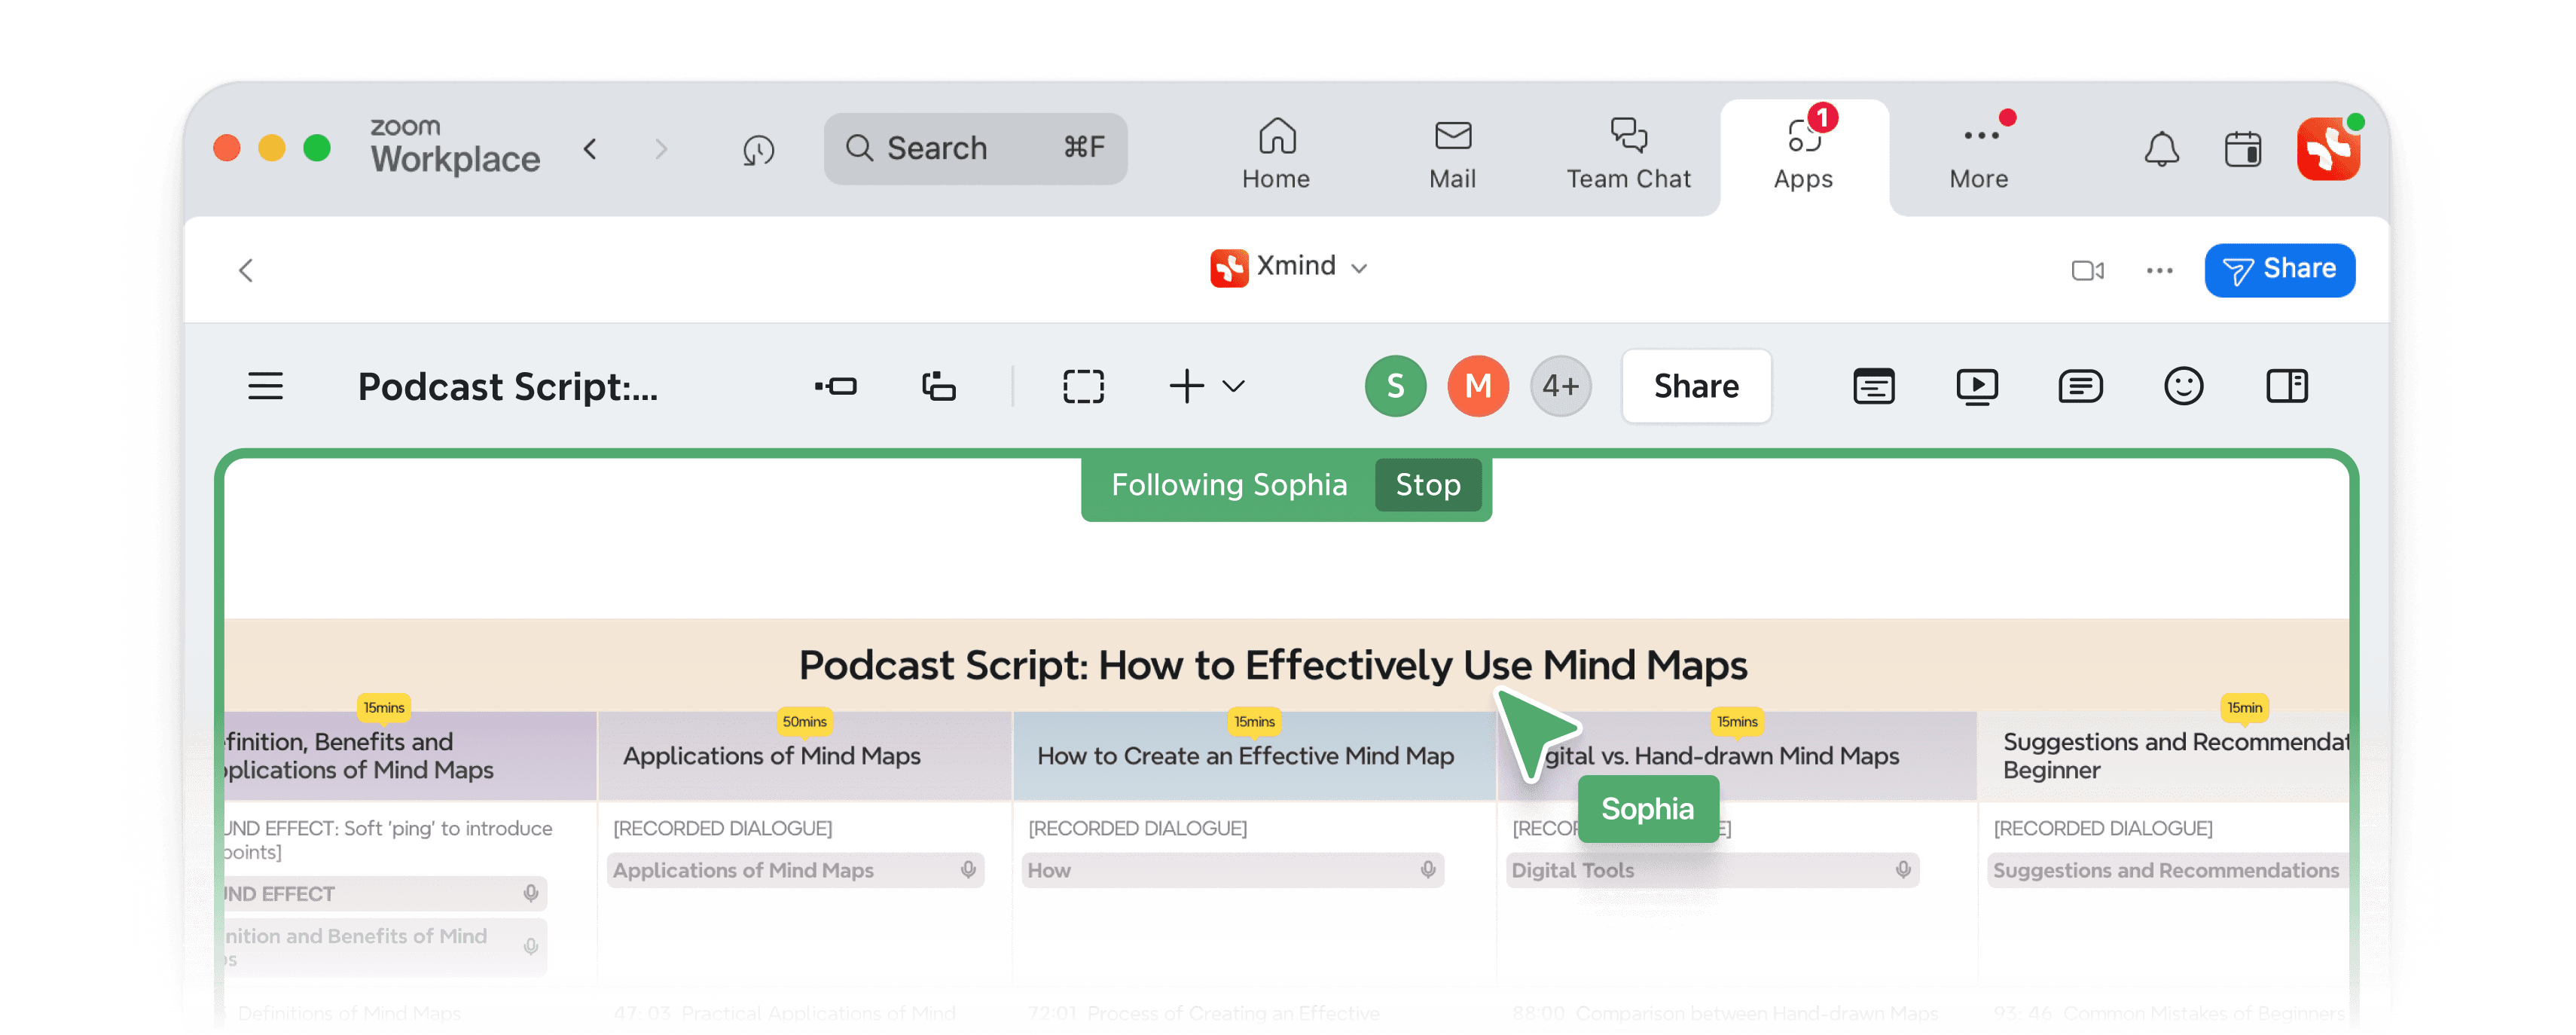Click 15mins tag above Hand-drawn Mind Maps header
This screenshot has height=1035, width=2576.
pos(1737,721)
